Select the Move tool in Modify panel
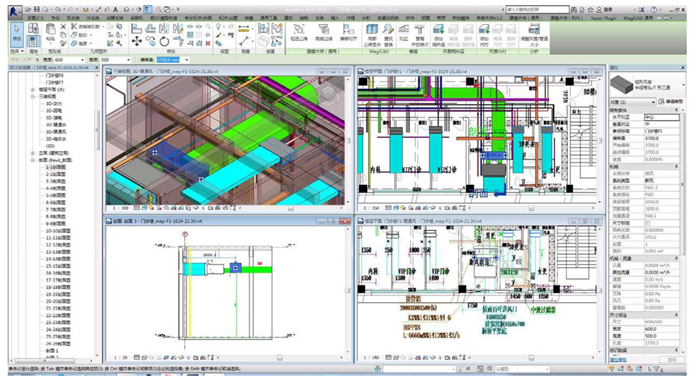 [137, 42]
